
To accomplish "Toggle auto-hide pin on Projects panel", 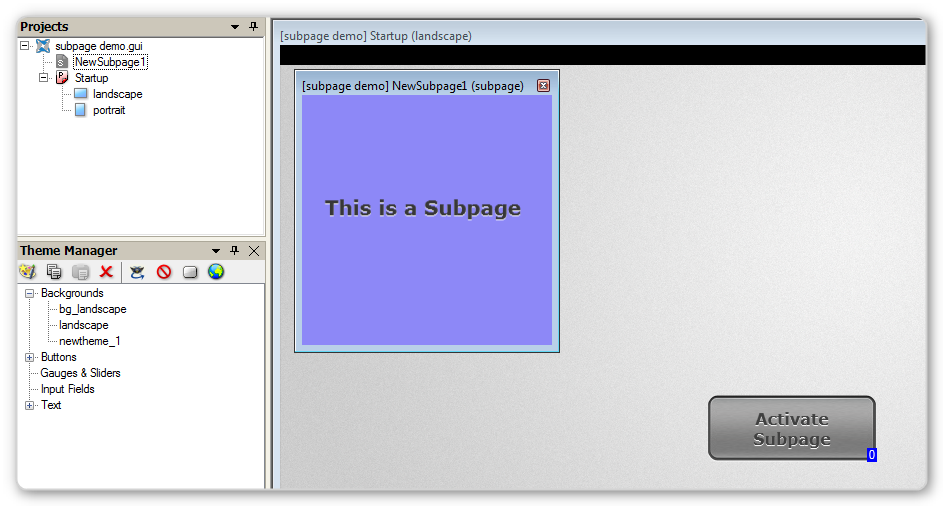I will [x=253, y=27].
